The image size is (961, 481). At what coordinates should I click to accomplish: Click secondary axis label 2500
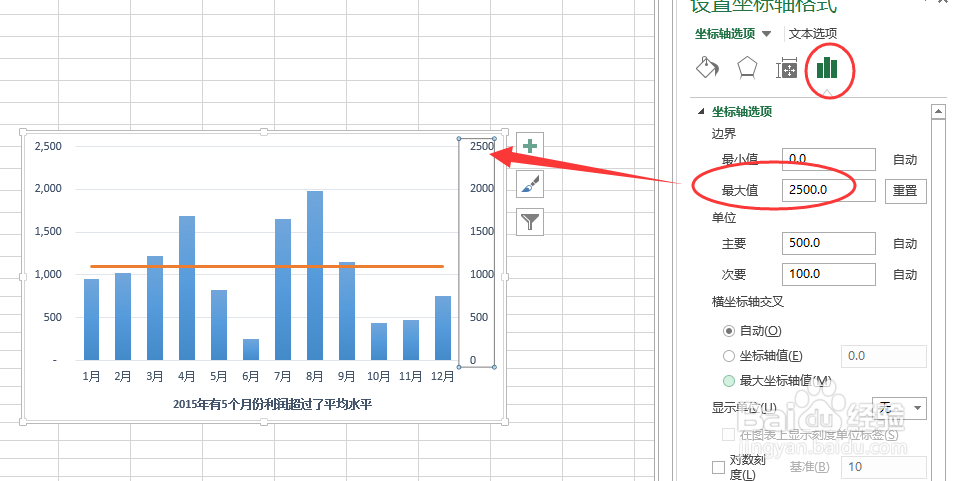[x=482, y=146]
